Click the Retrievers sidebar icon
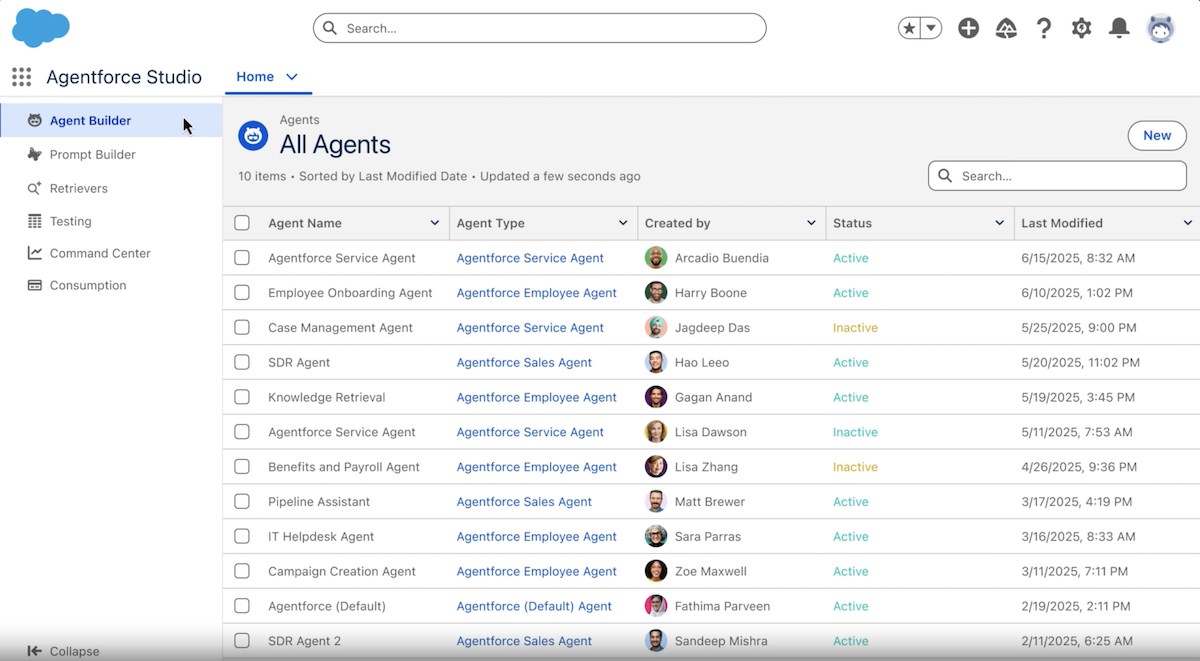This screenshot has height=661, width=1200. click(x=35, y=188)
